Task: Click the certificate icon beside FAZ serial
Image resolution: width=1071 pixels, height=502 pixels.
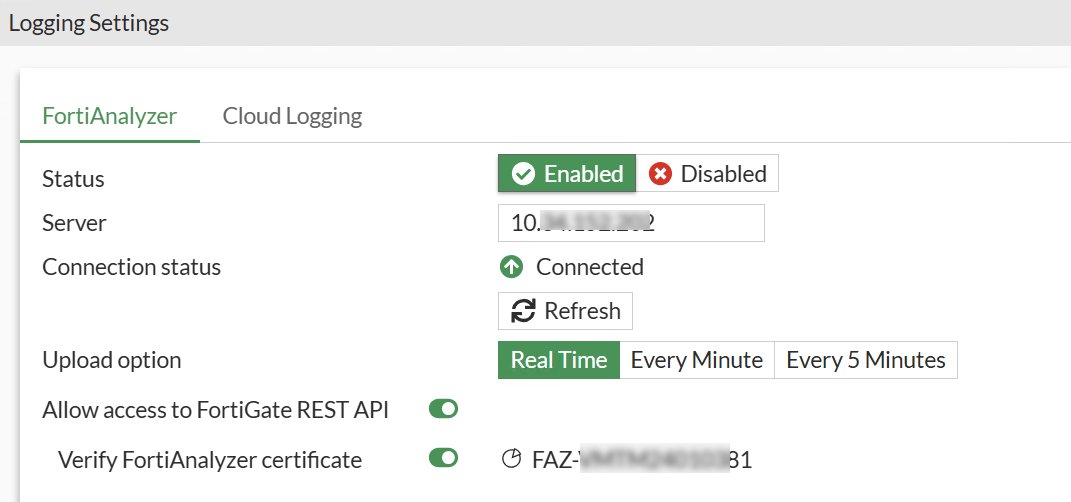Action: coord(511,458)
